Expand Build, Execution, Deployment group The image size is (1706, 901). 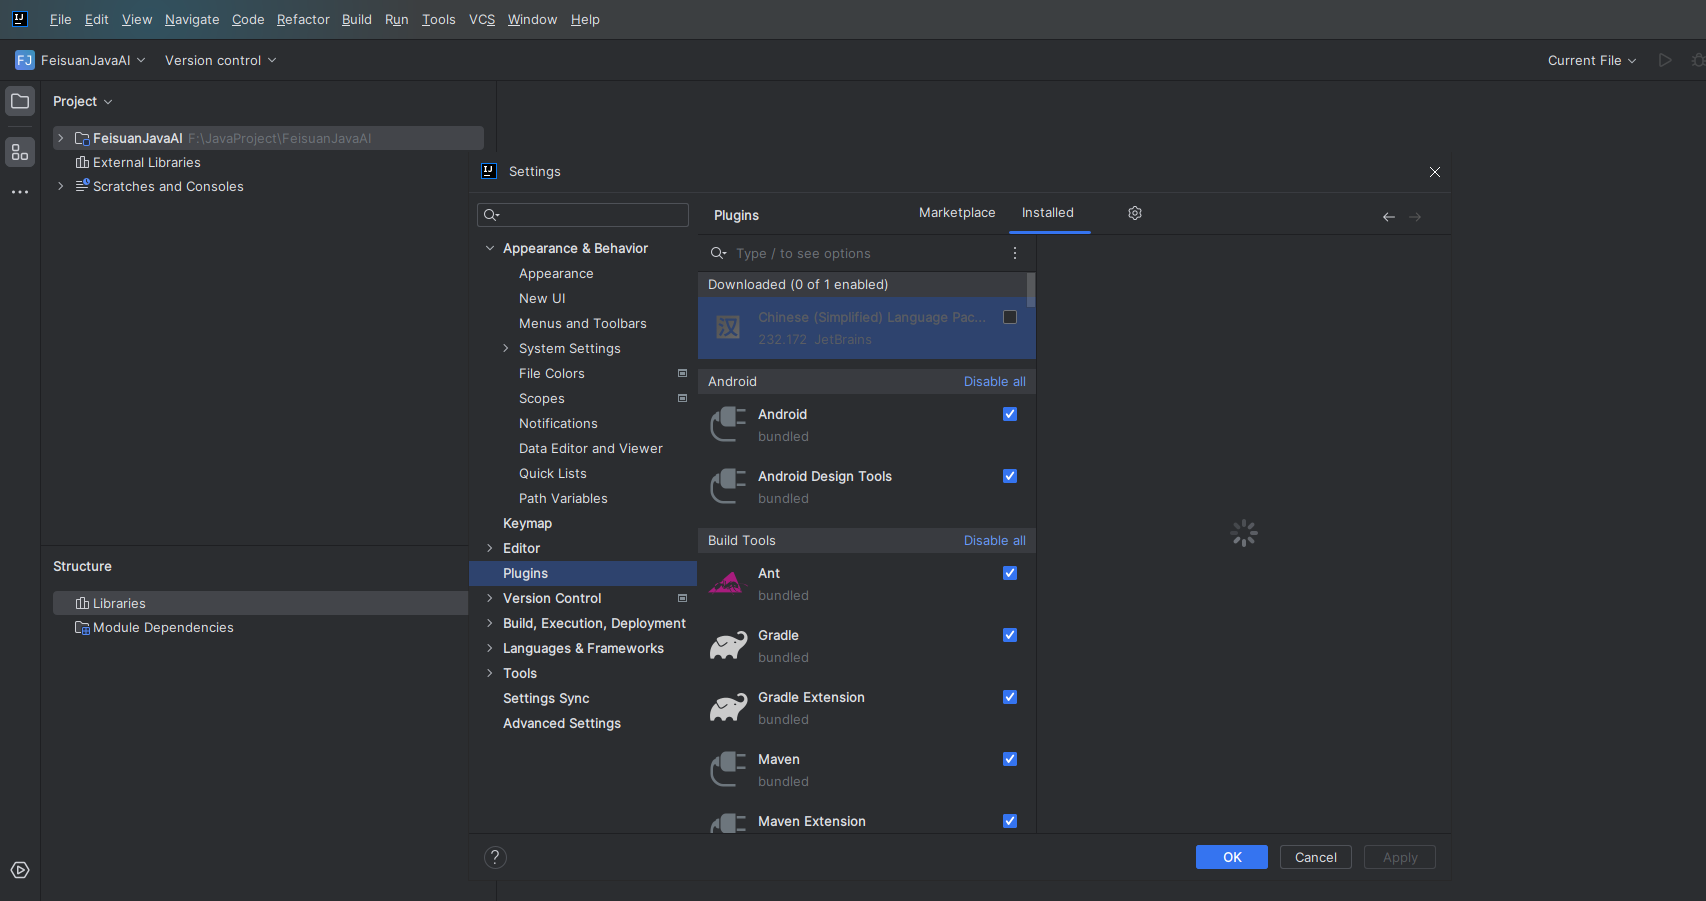[x=490, y=623]
